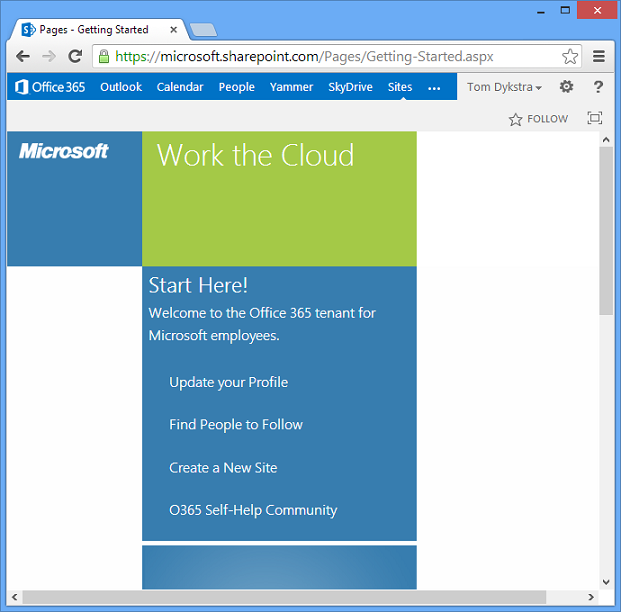Expand the ellipsis more-links menu
621x612 pixels.
tap(434, 88)
